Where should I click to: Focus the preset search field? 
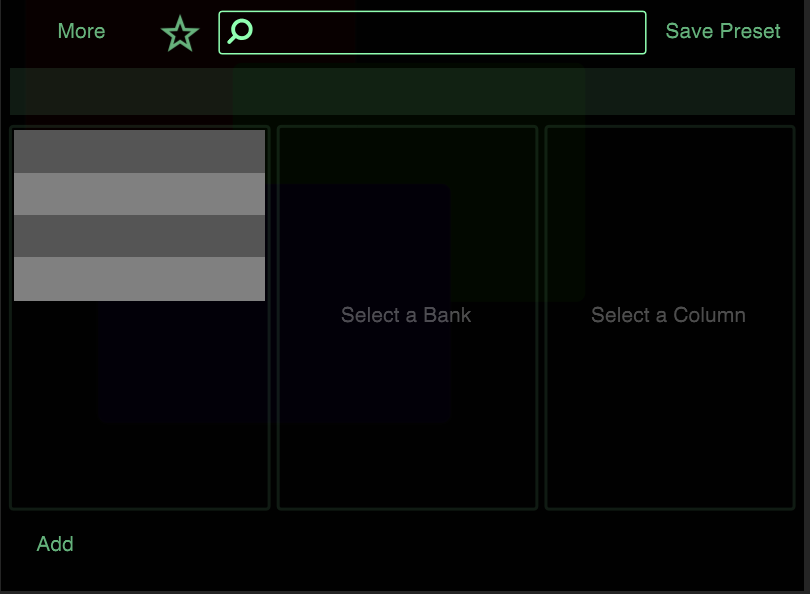click(x=432, y=33)
